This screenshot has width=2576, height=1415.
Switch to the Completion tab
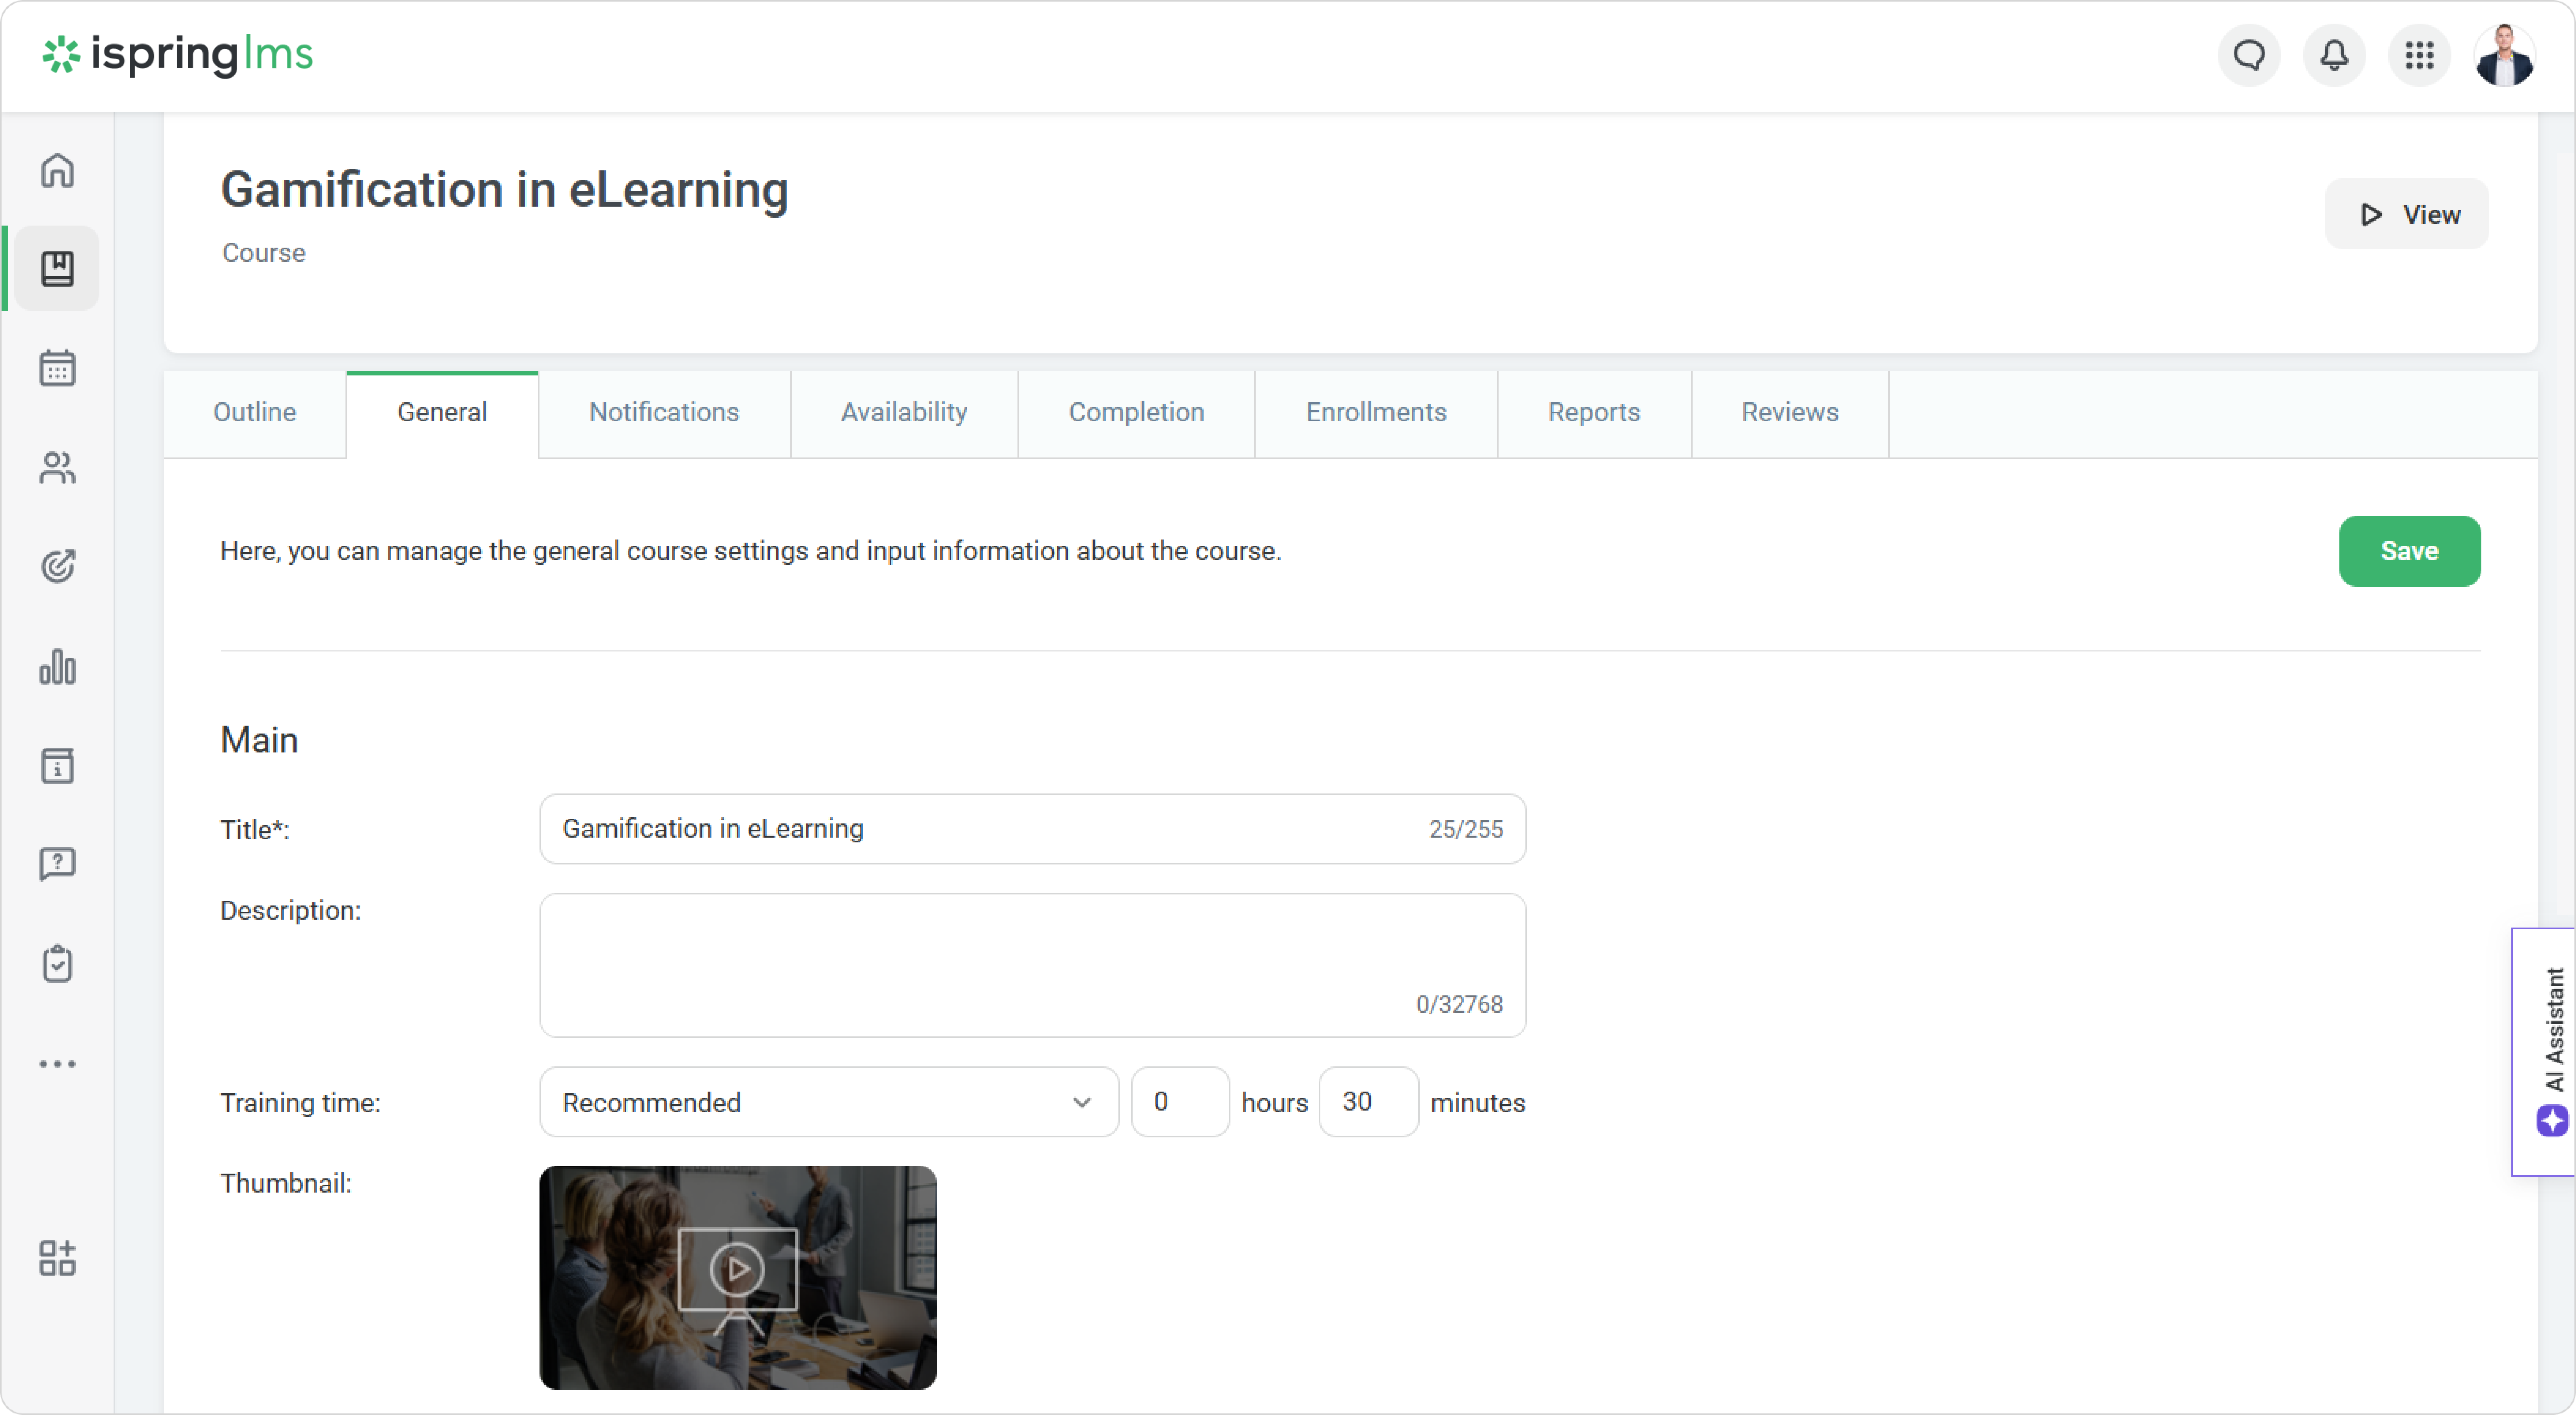[1136, 412]
